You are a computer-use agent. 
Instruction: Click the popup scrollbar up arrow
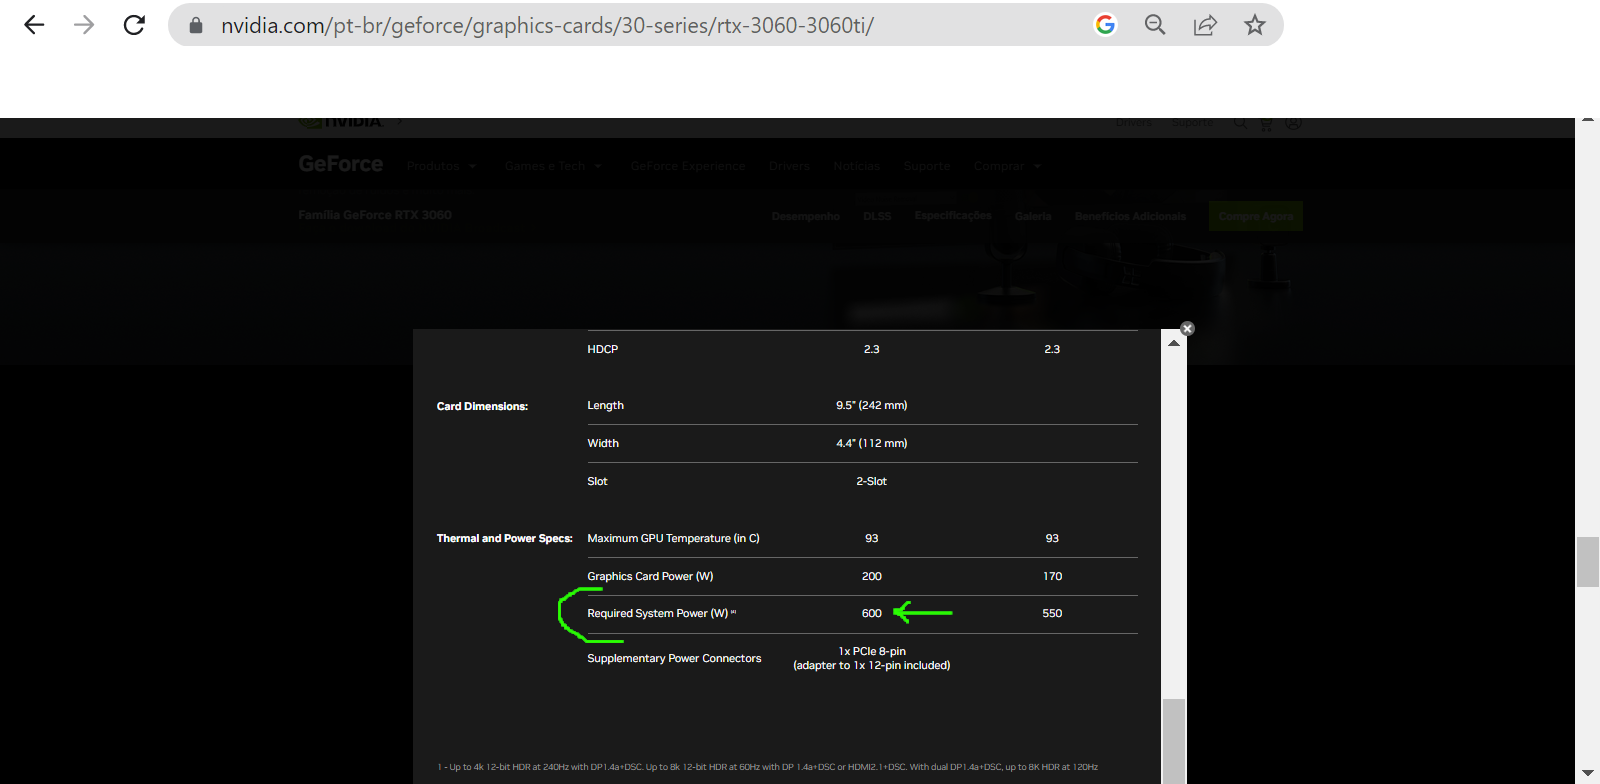click(x=1174, y=343)
